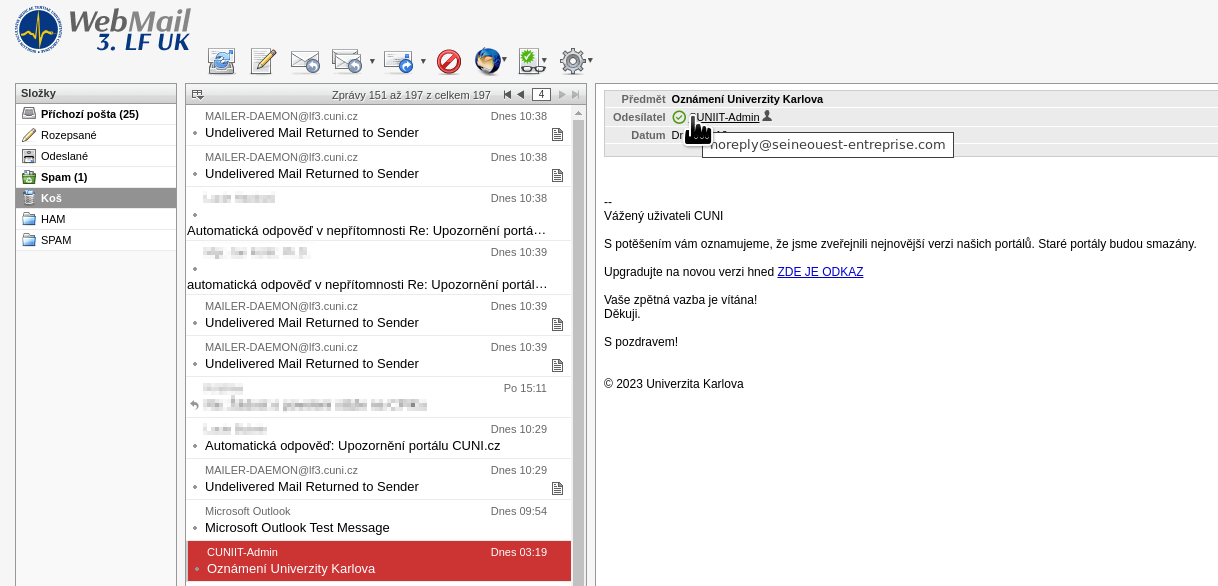Click the green verified-sender check icon
The width and height of the screenshot is (1218, 586).
(679, 117)
